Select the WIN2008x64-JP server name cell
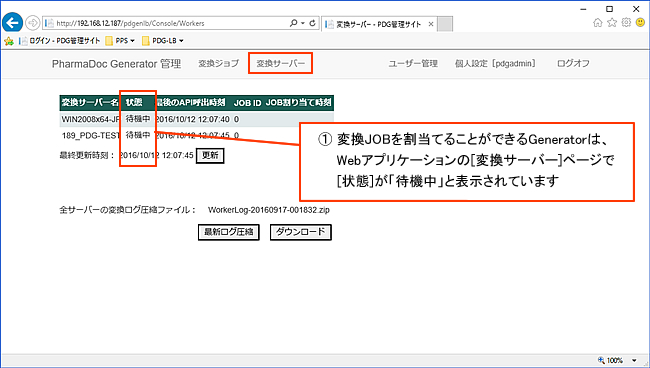 [x=91, y=119]
